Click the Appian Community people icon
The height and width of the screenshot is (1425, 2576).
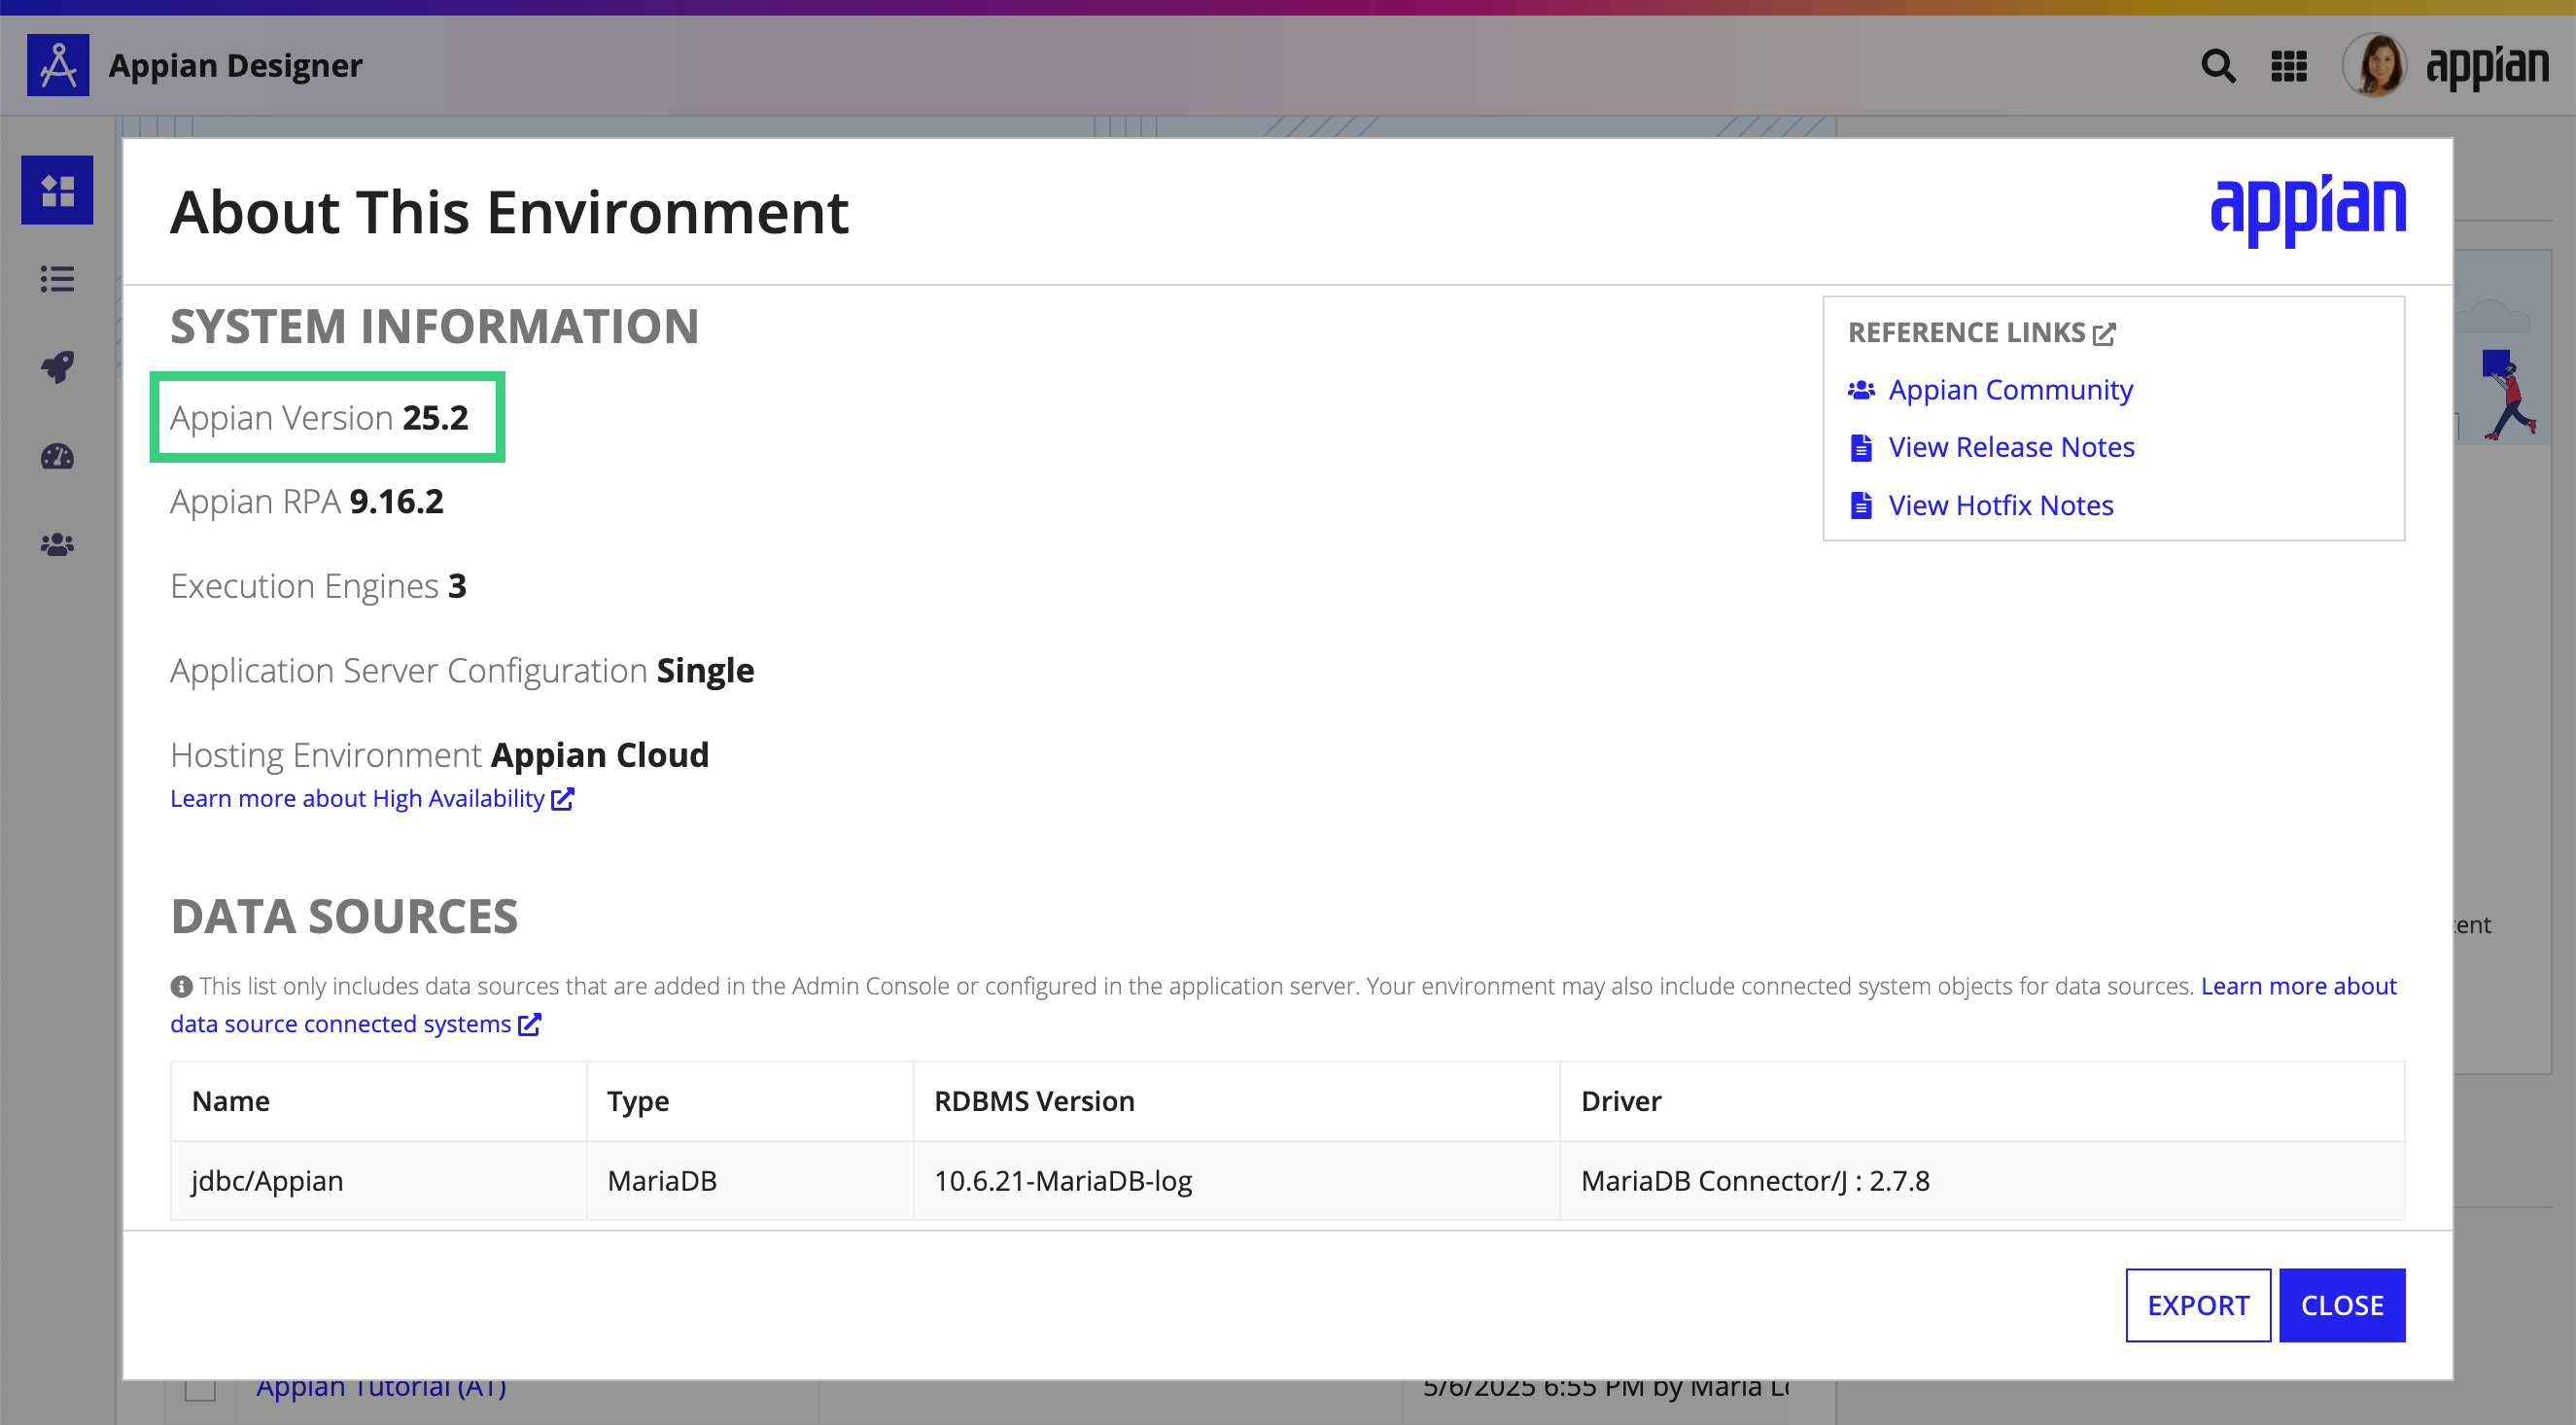(x=1861, y=390)
